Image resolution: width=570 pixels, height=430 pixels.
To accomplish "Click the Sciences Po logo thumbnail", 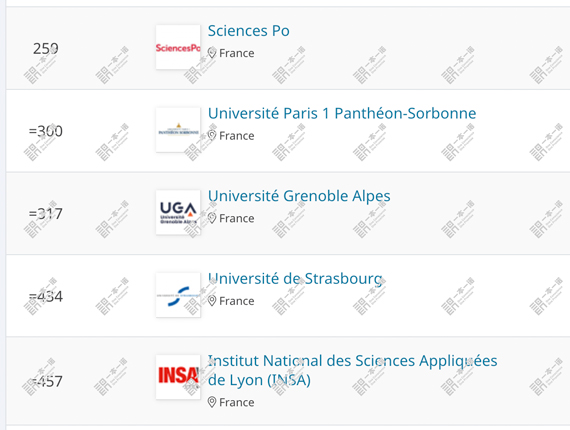I will [178, 47].
